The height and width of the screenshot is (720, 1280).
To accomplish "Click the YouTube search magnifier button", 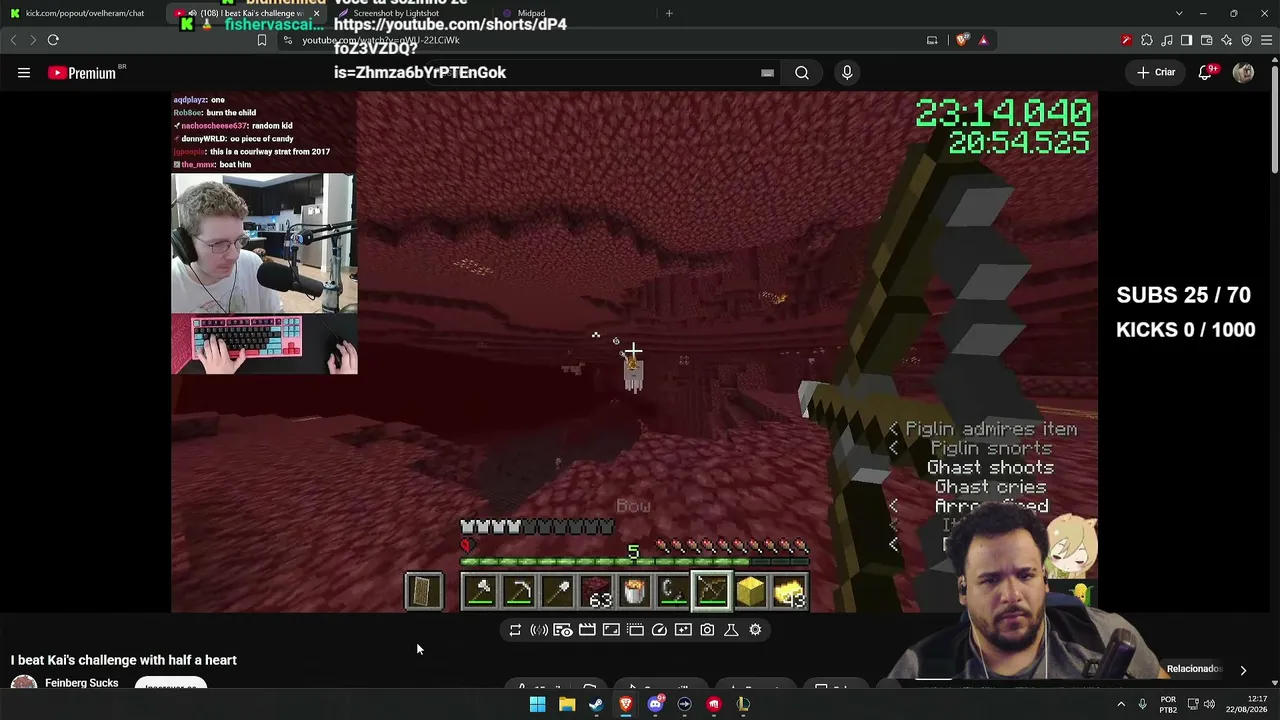I will 802,73.
